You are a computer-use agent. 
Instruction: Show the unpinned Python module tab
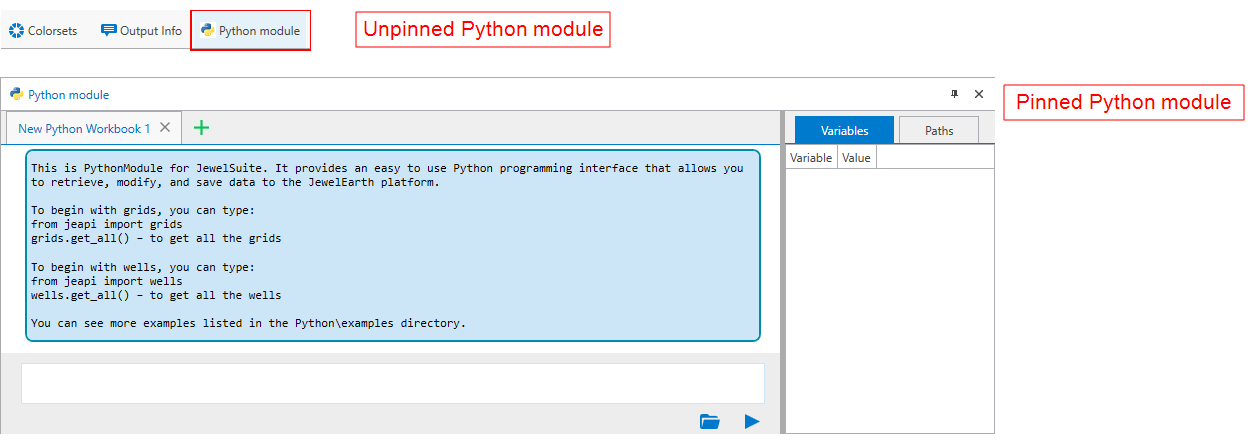pyautogui.click(x=250, y=31)
